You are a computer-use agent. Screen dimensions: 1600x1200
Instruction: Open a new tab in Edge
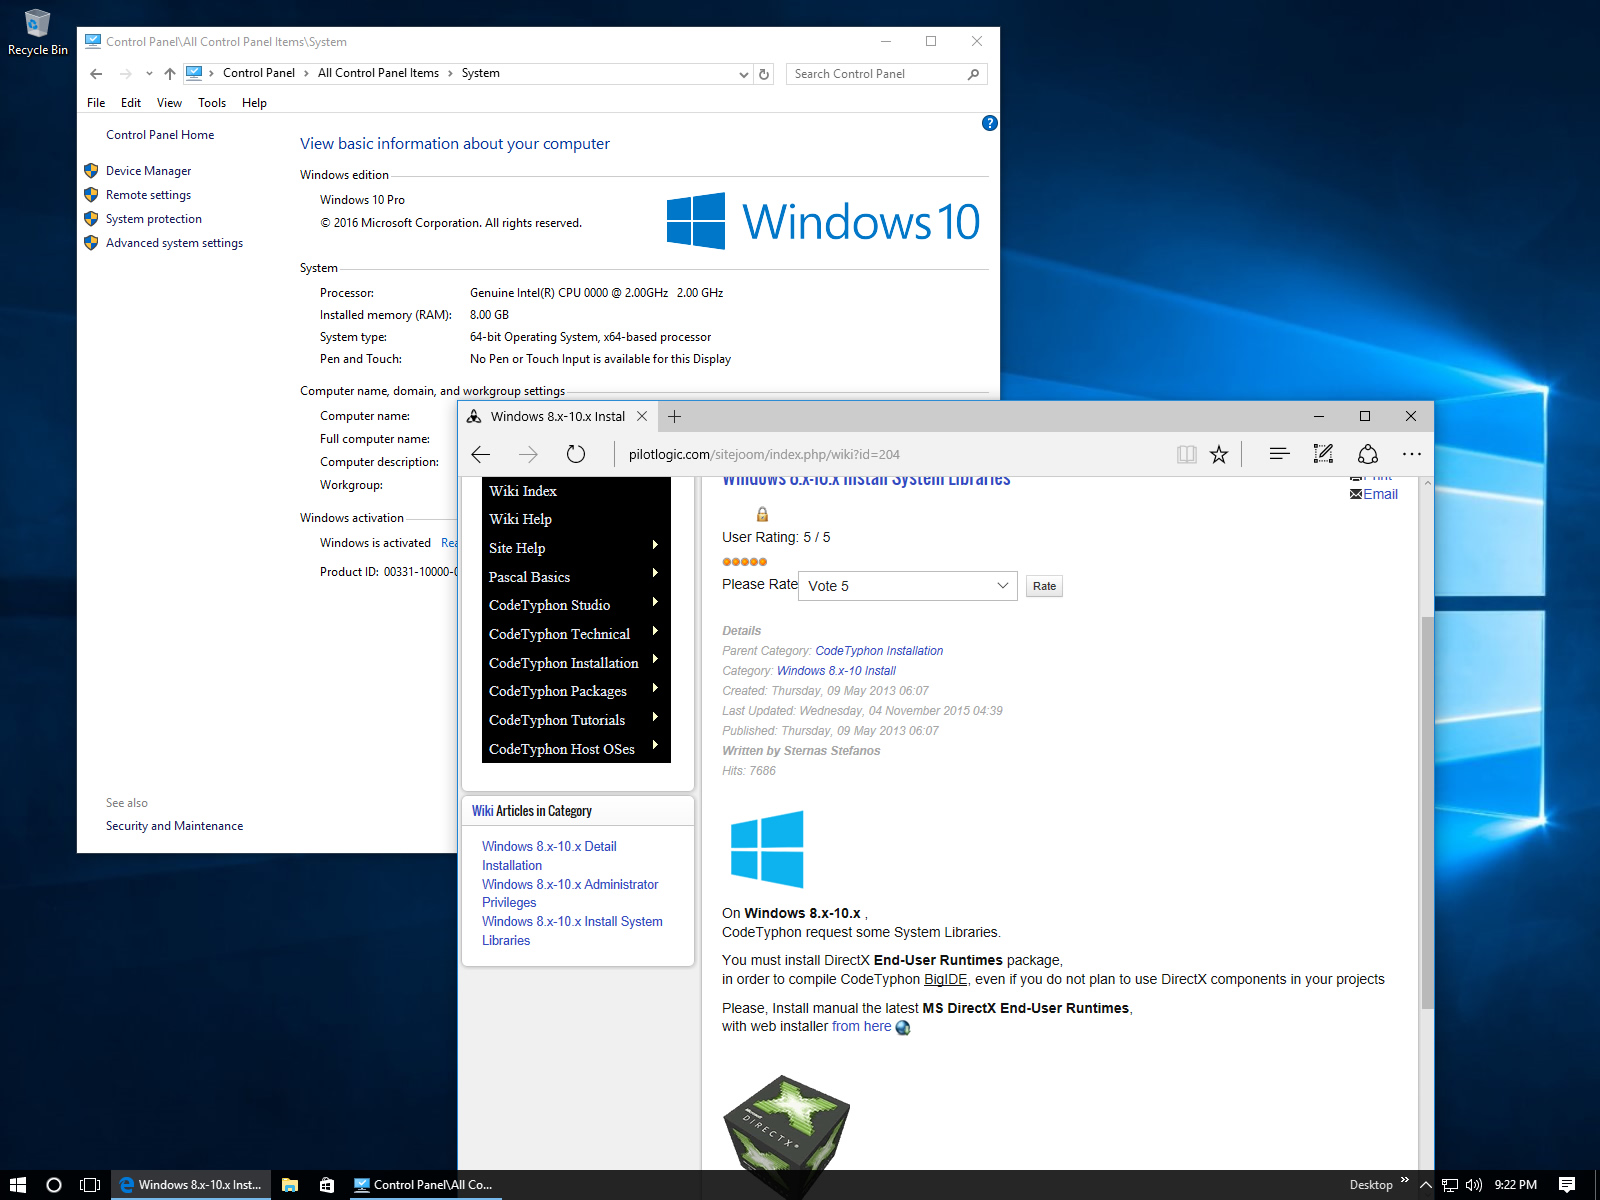[x=674, y=416]
